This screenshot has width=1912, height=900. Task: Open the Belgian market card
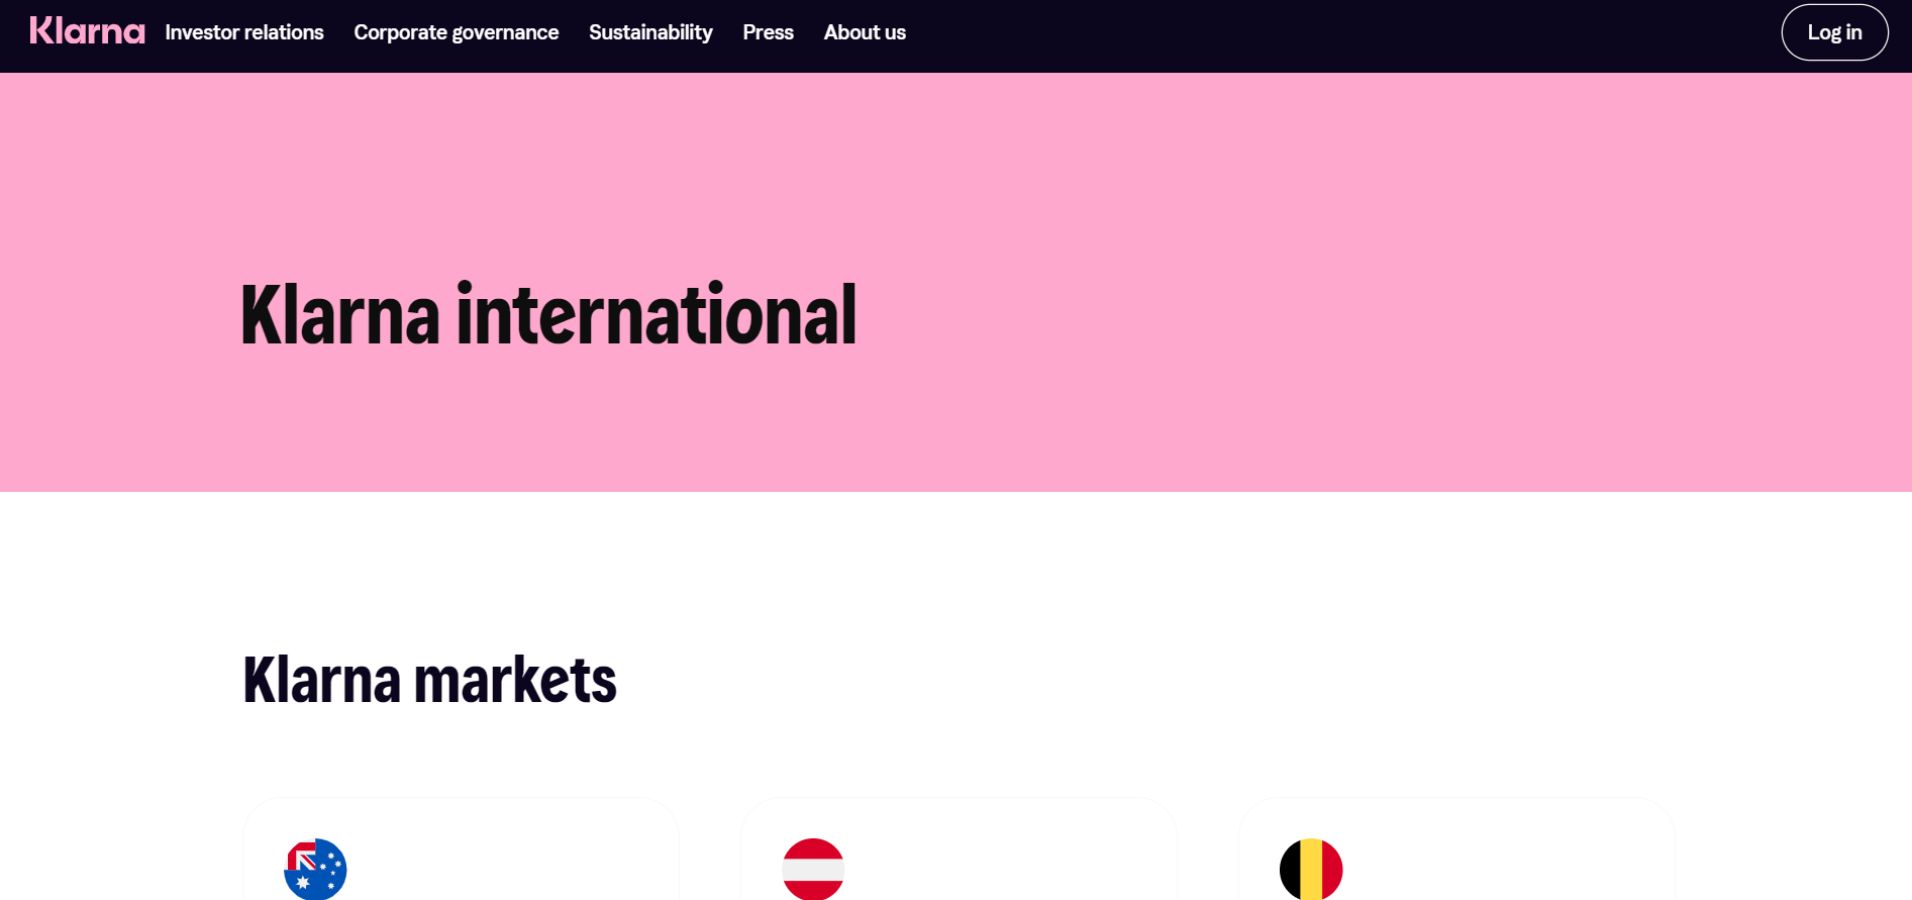(1456, 849)
